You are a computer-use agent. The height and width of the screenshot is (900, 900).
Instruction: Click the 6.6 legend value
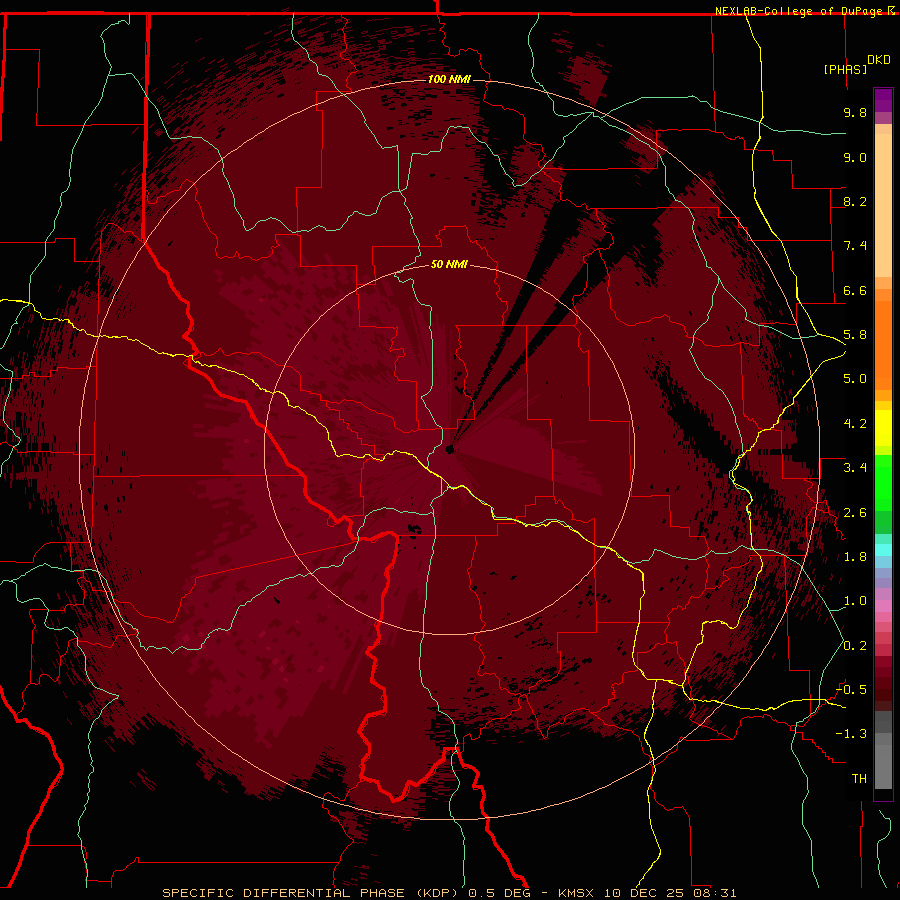(x=855, y=290)
